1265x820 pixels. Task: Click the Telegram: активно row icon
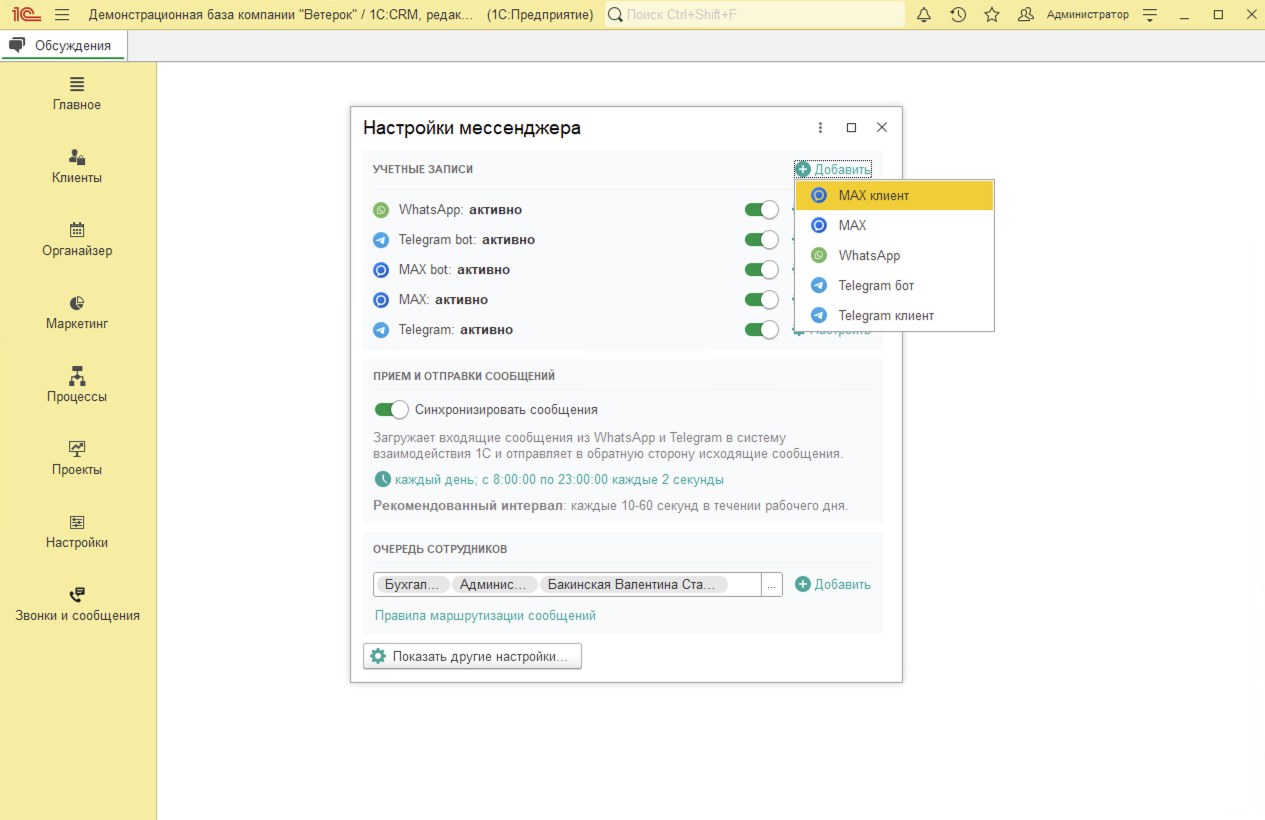pyautogui.click(x=381, y=330)
